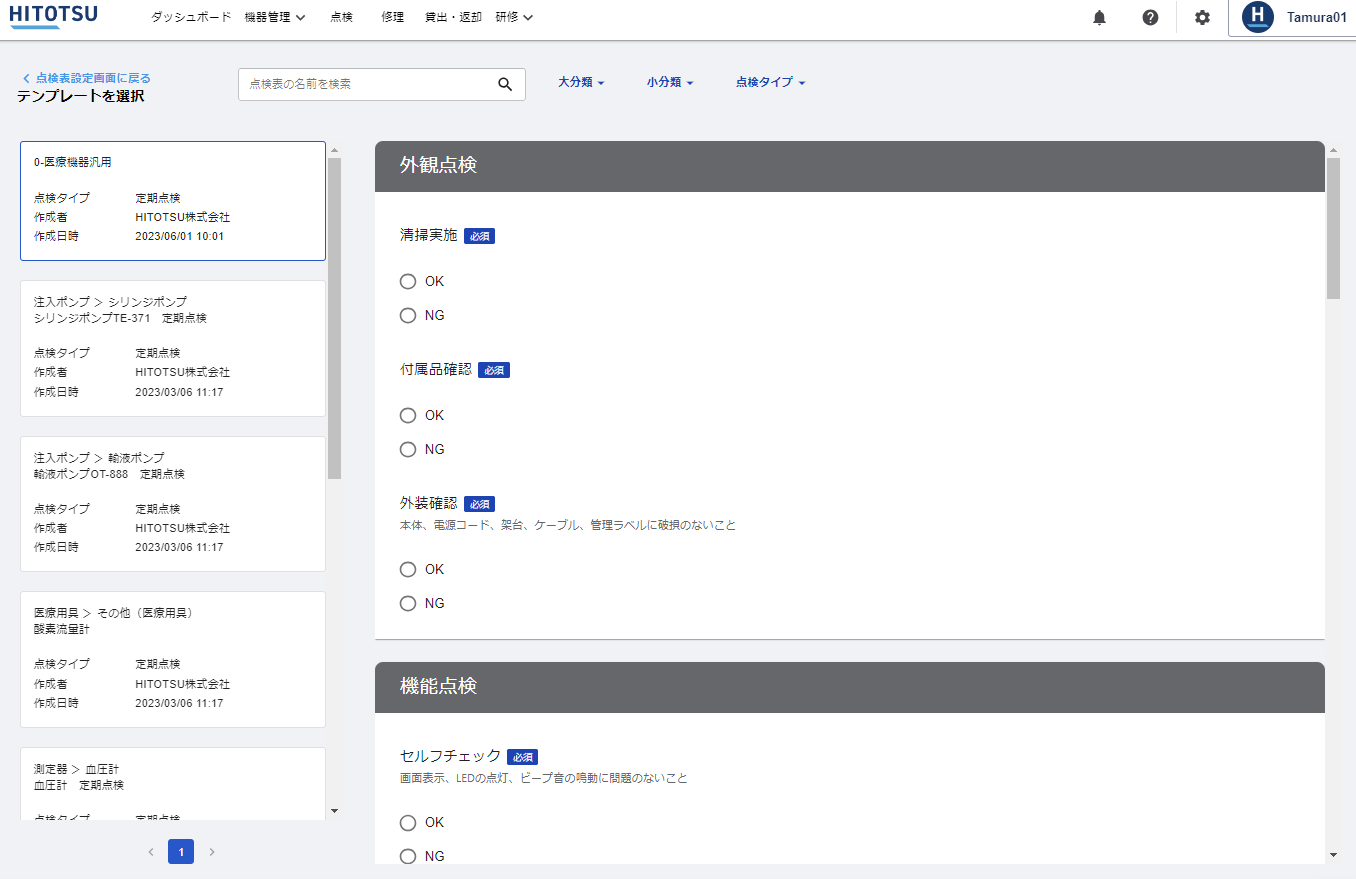
Task: Click the Tamura01 user avatar
Action: coord(1258,17)
